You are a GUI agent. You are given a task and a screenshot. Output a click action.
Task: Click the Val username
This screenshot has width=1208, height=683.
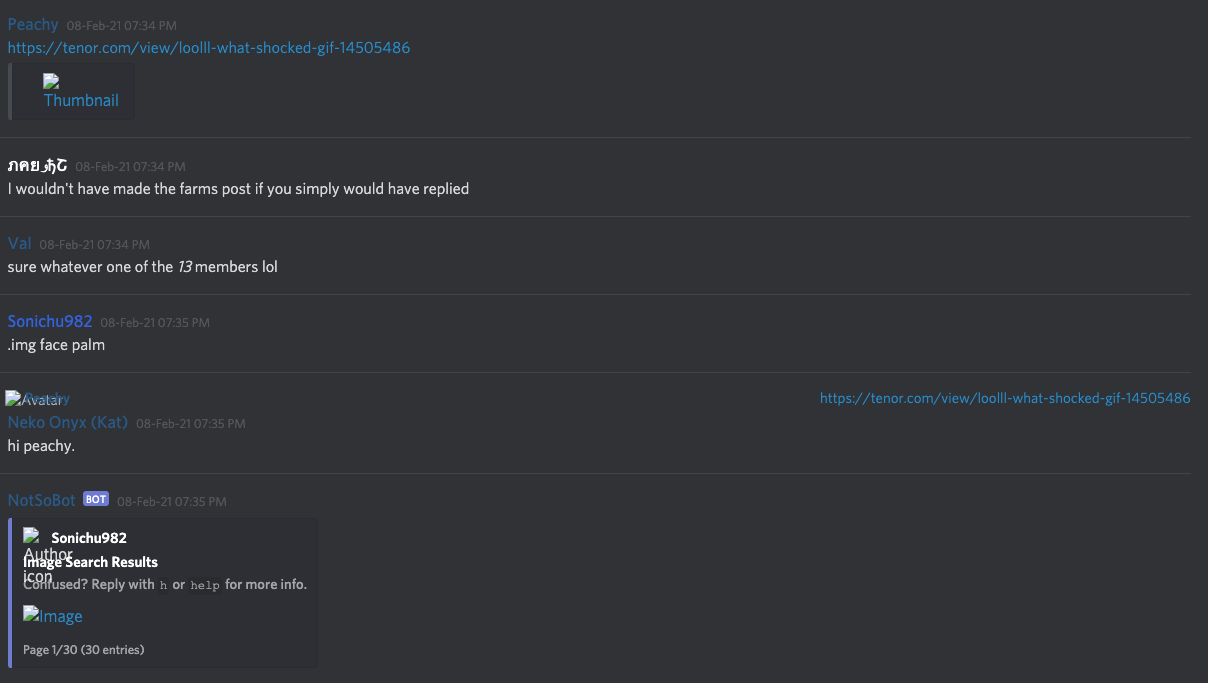20,243
